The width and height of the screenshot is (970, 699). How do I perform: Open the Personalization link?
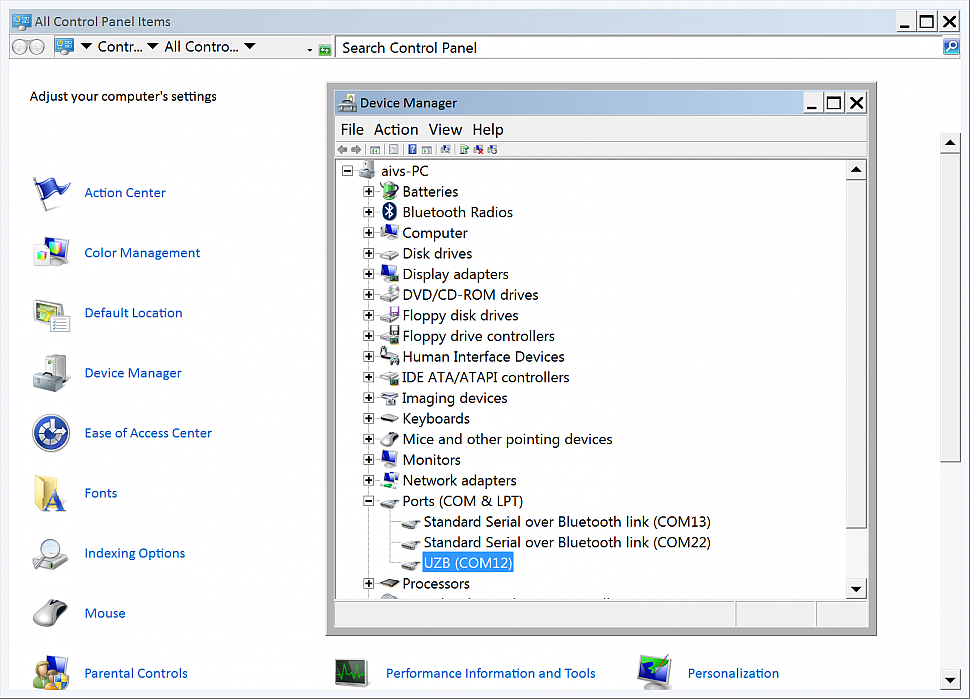pos(733,673)
